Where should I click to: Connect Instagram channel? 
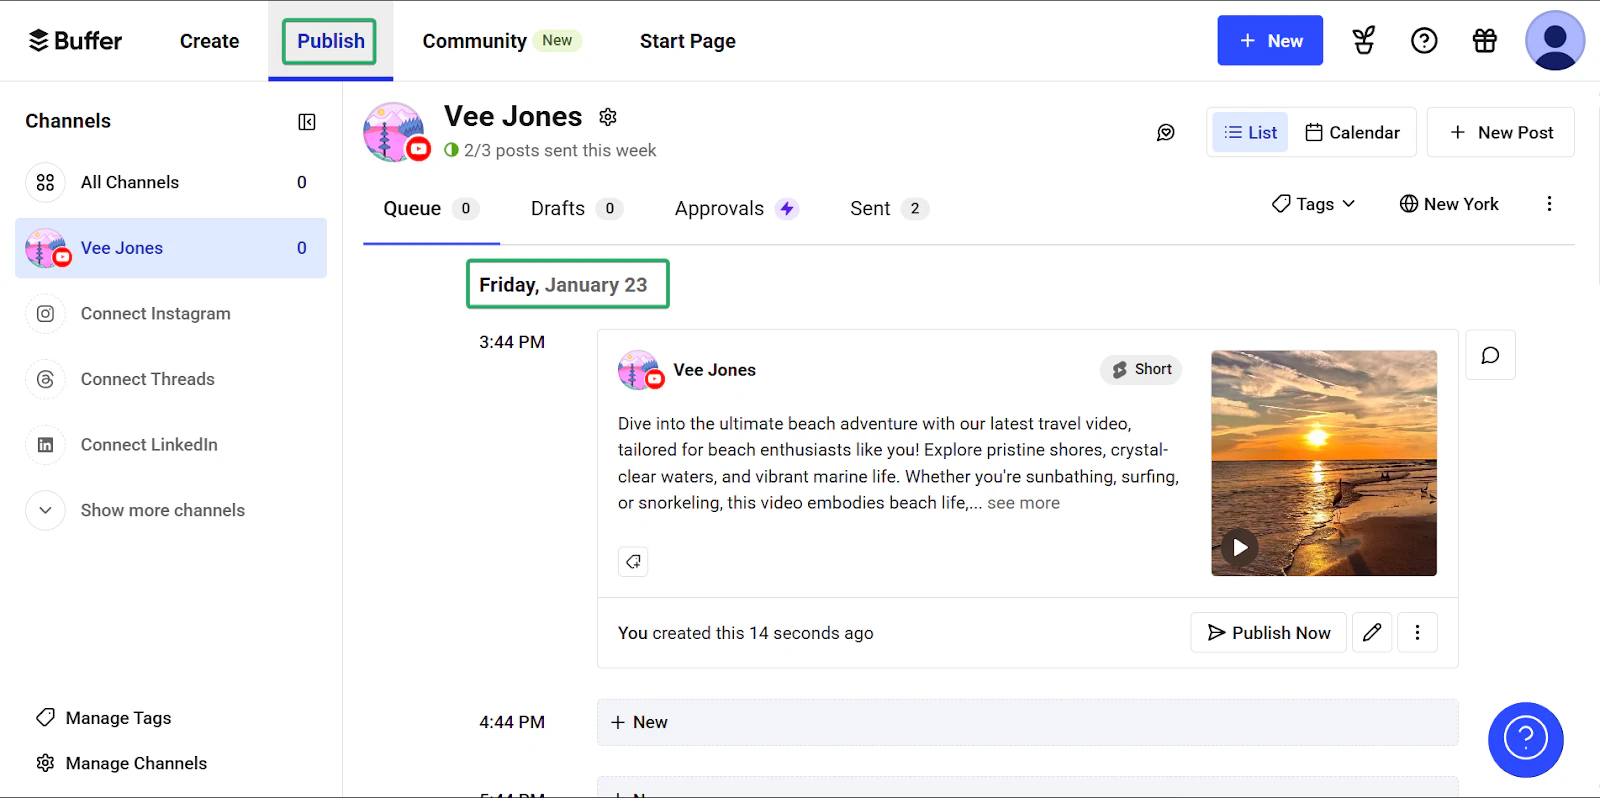coord(171,314)
